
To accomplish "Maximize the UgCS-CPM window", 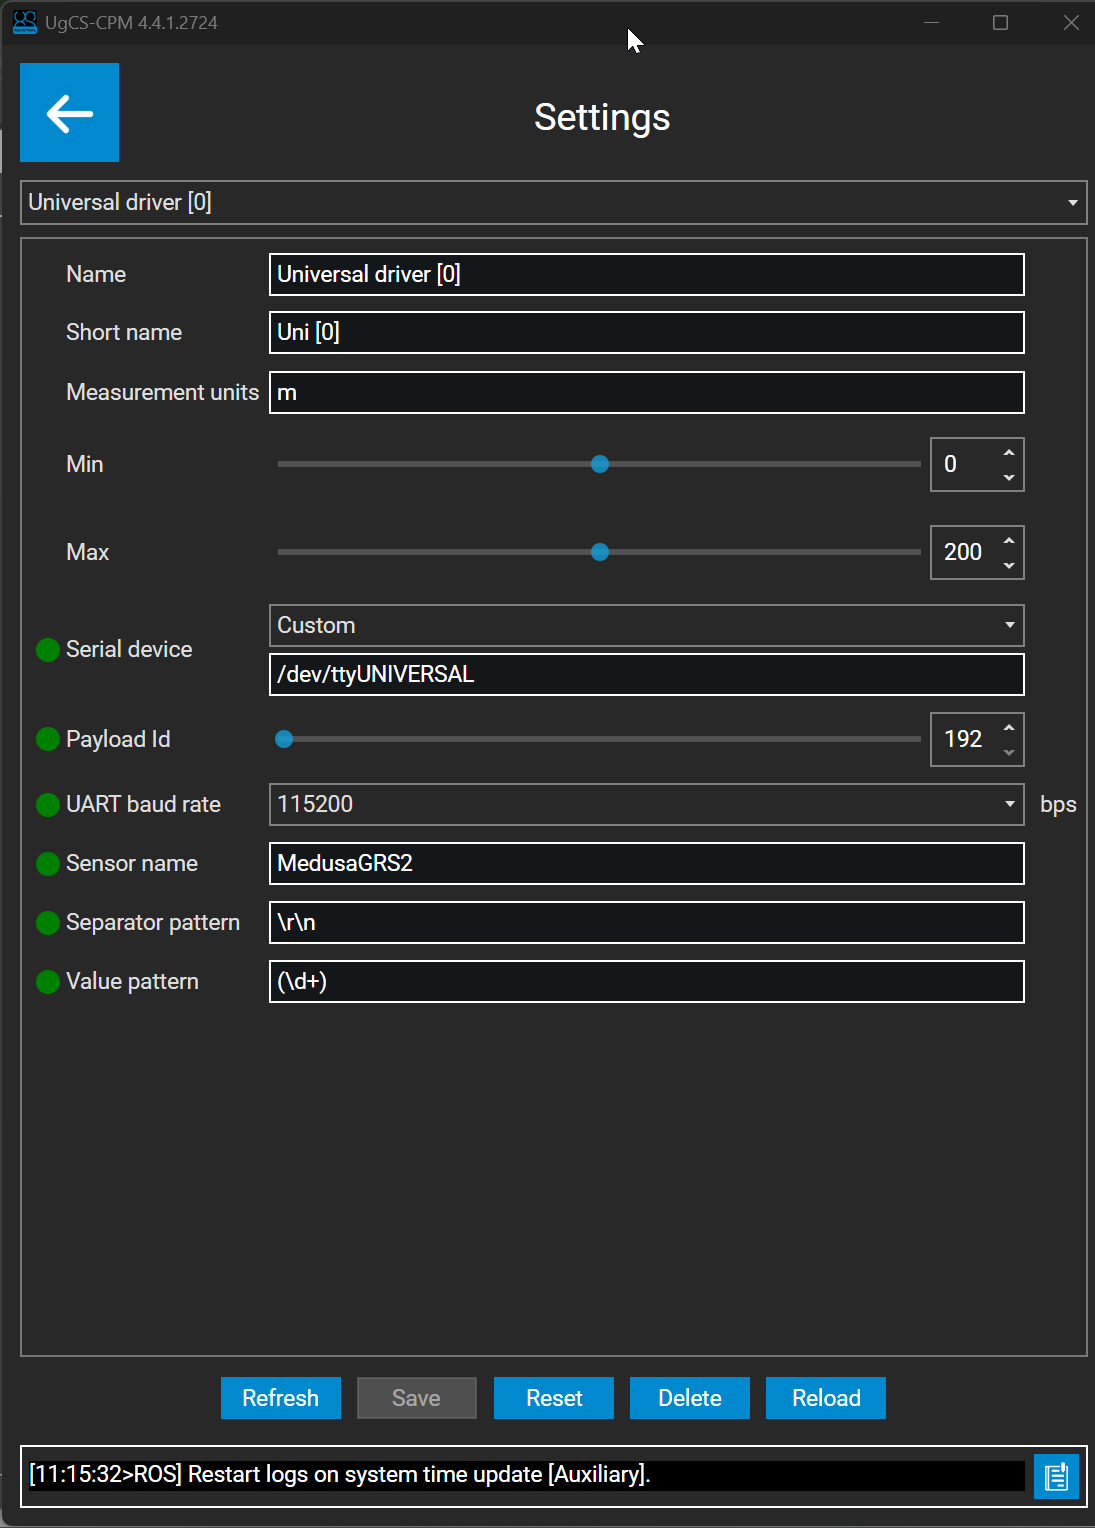I will (1000, 23).
